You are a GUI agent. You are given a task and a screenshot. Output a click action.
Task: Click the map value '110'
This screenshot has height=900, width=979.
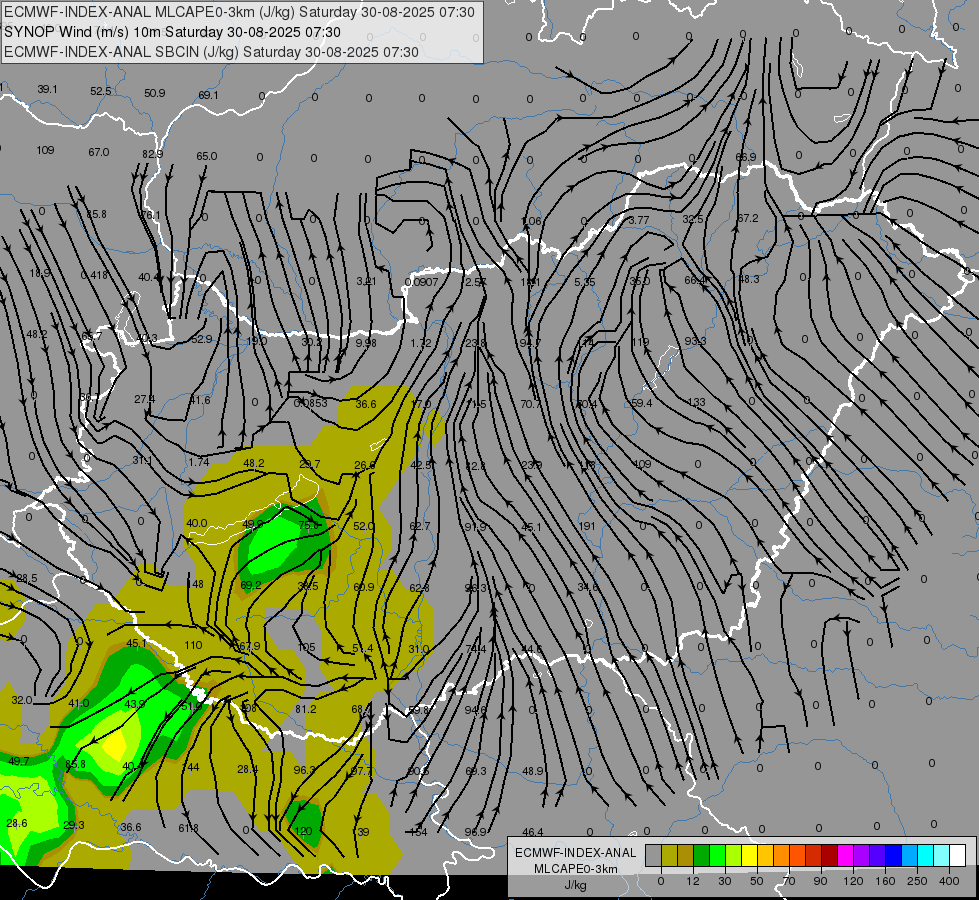tap(193, 645)
